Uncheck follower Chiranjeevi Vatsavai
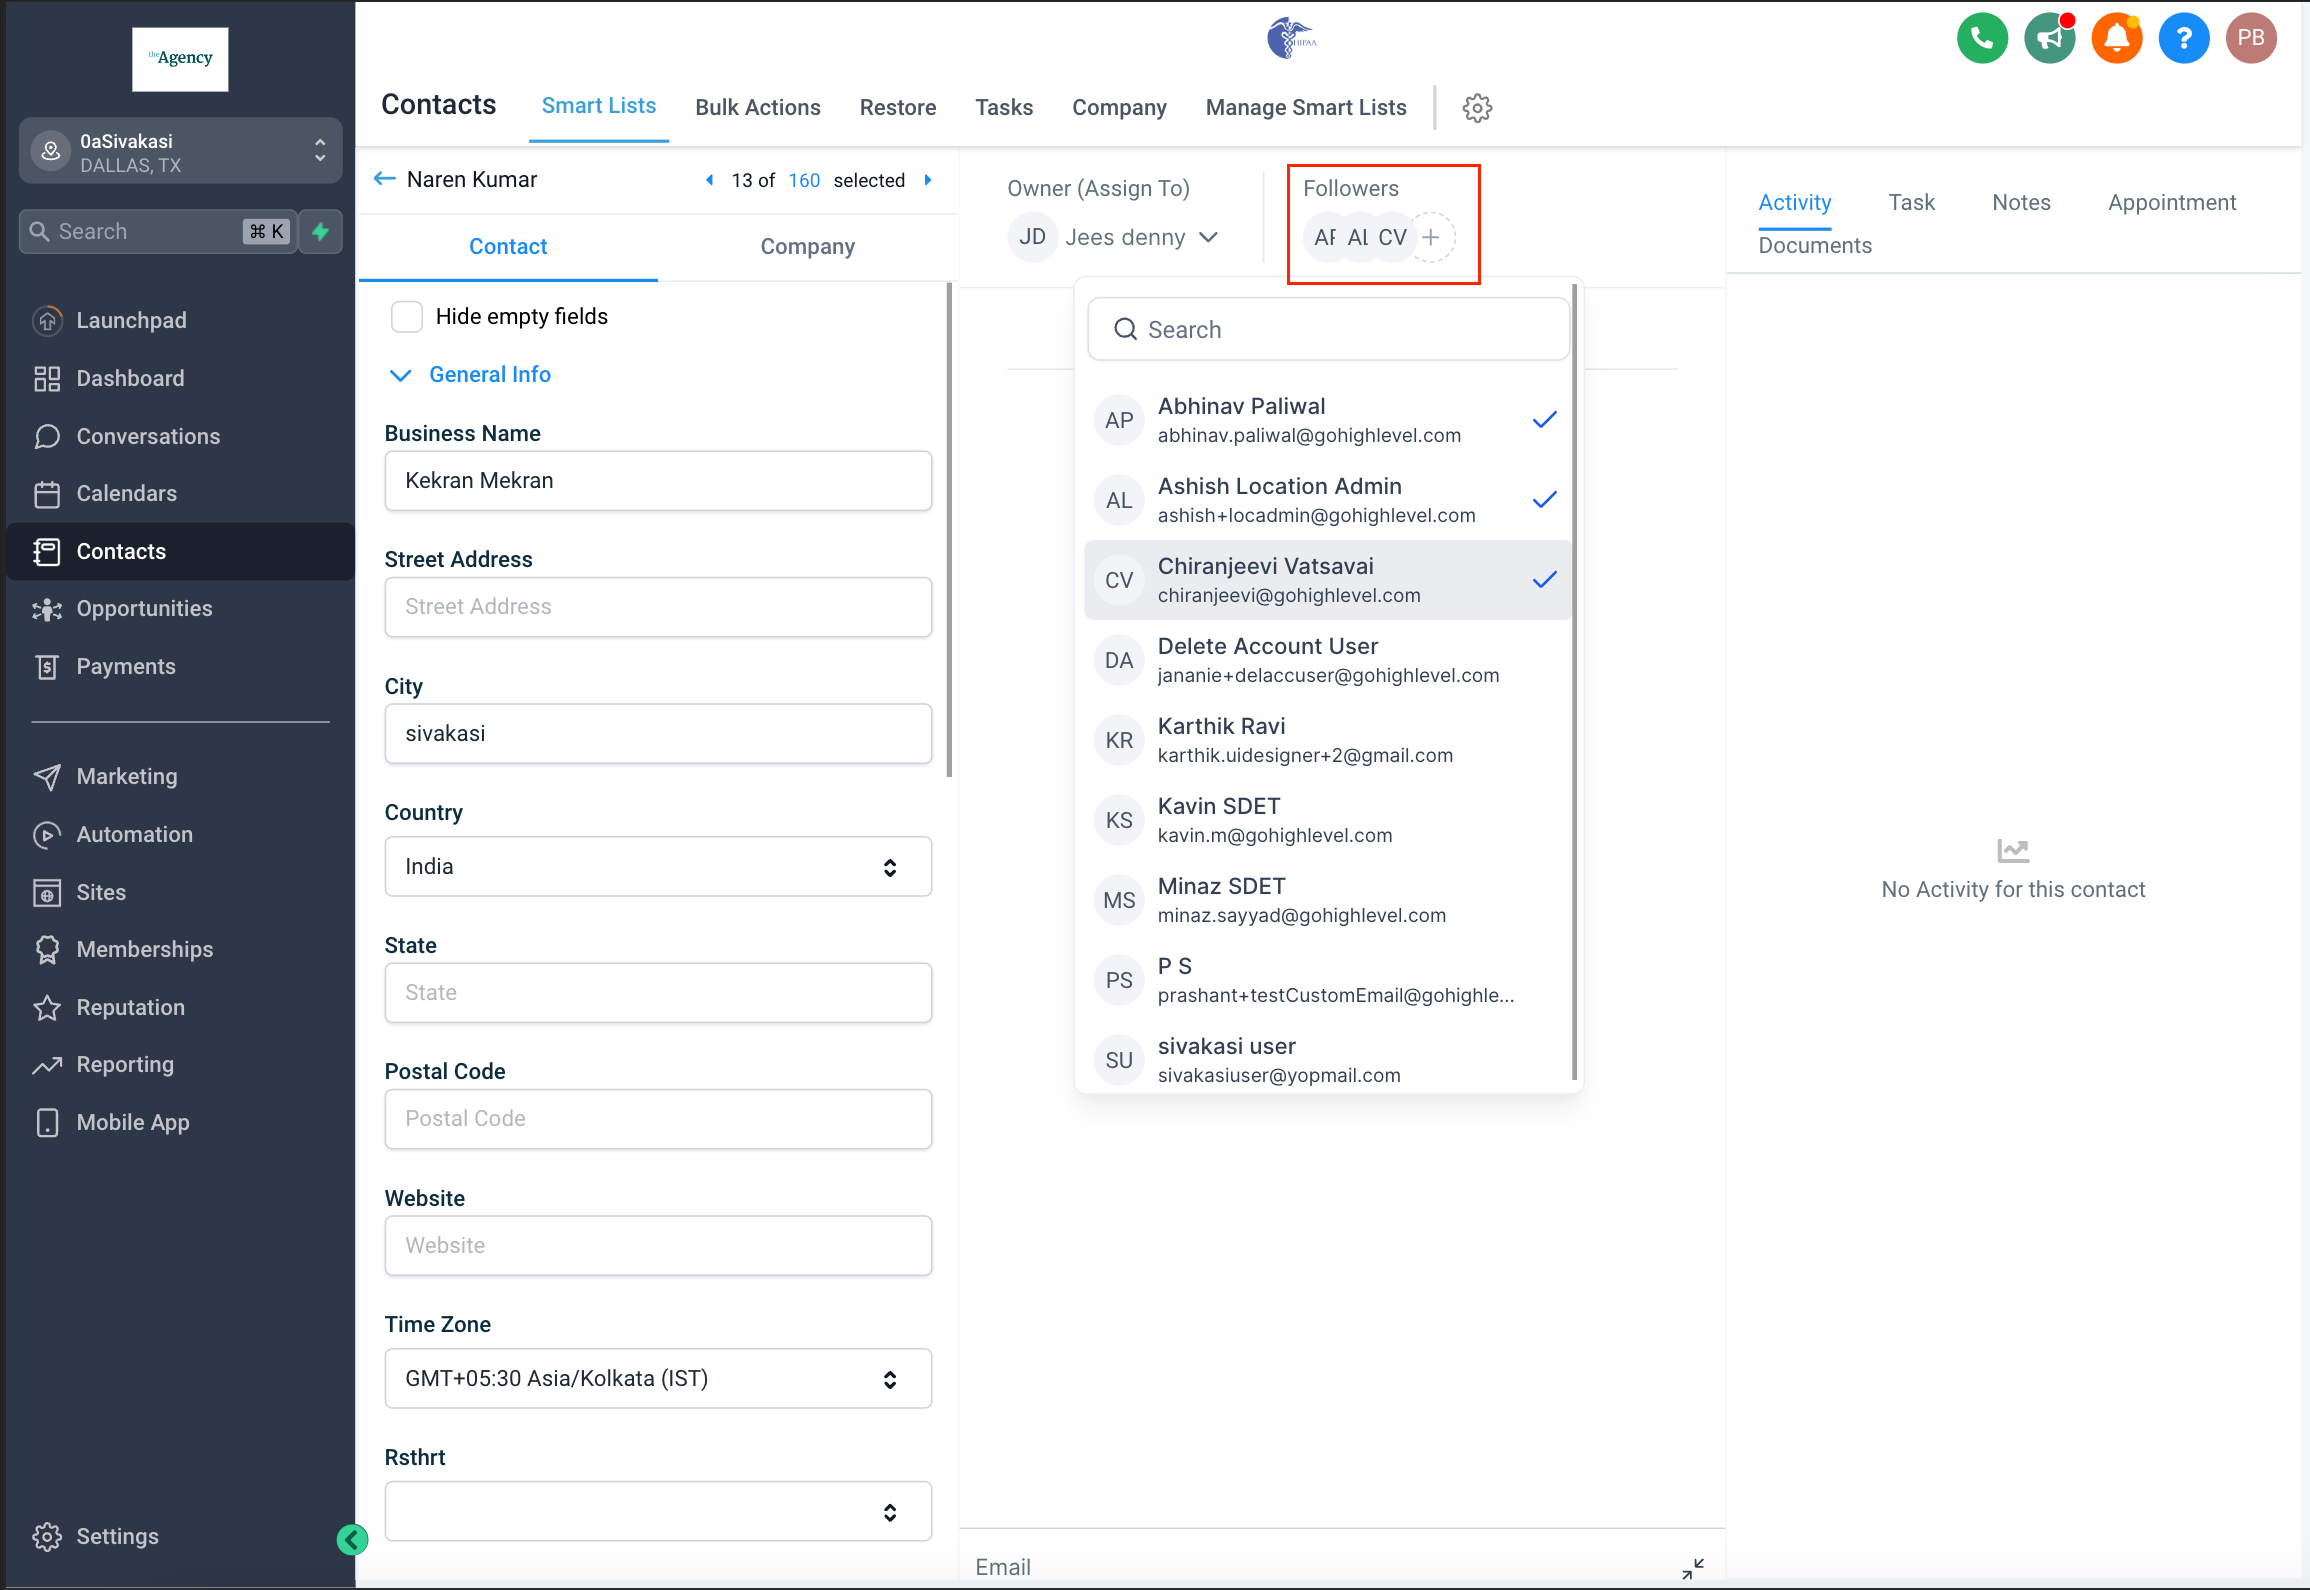The width and height of the screenshot is (2310, 1590). point(1326,580)
